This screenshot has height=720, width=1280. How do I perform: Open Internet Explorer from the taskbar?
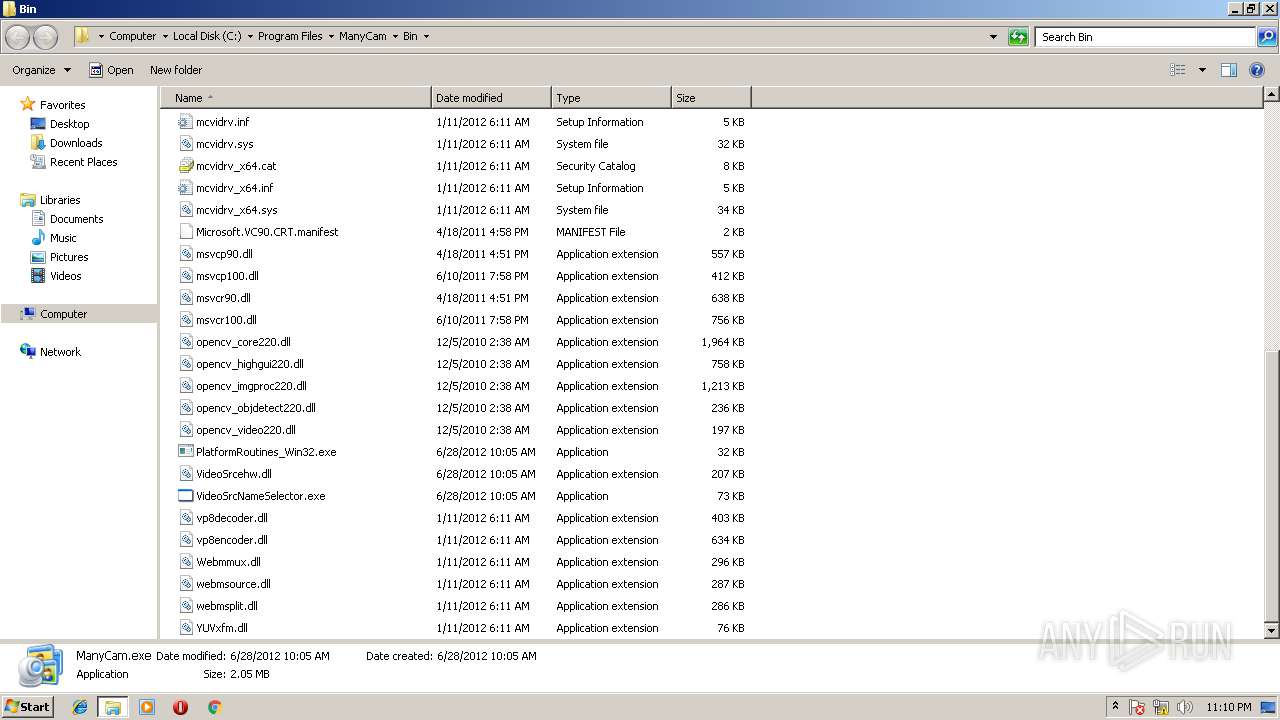tap(80, 707)
